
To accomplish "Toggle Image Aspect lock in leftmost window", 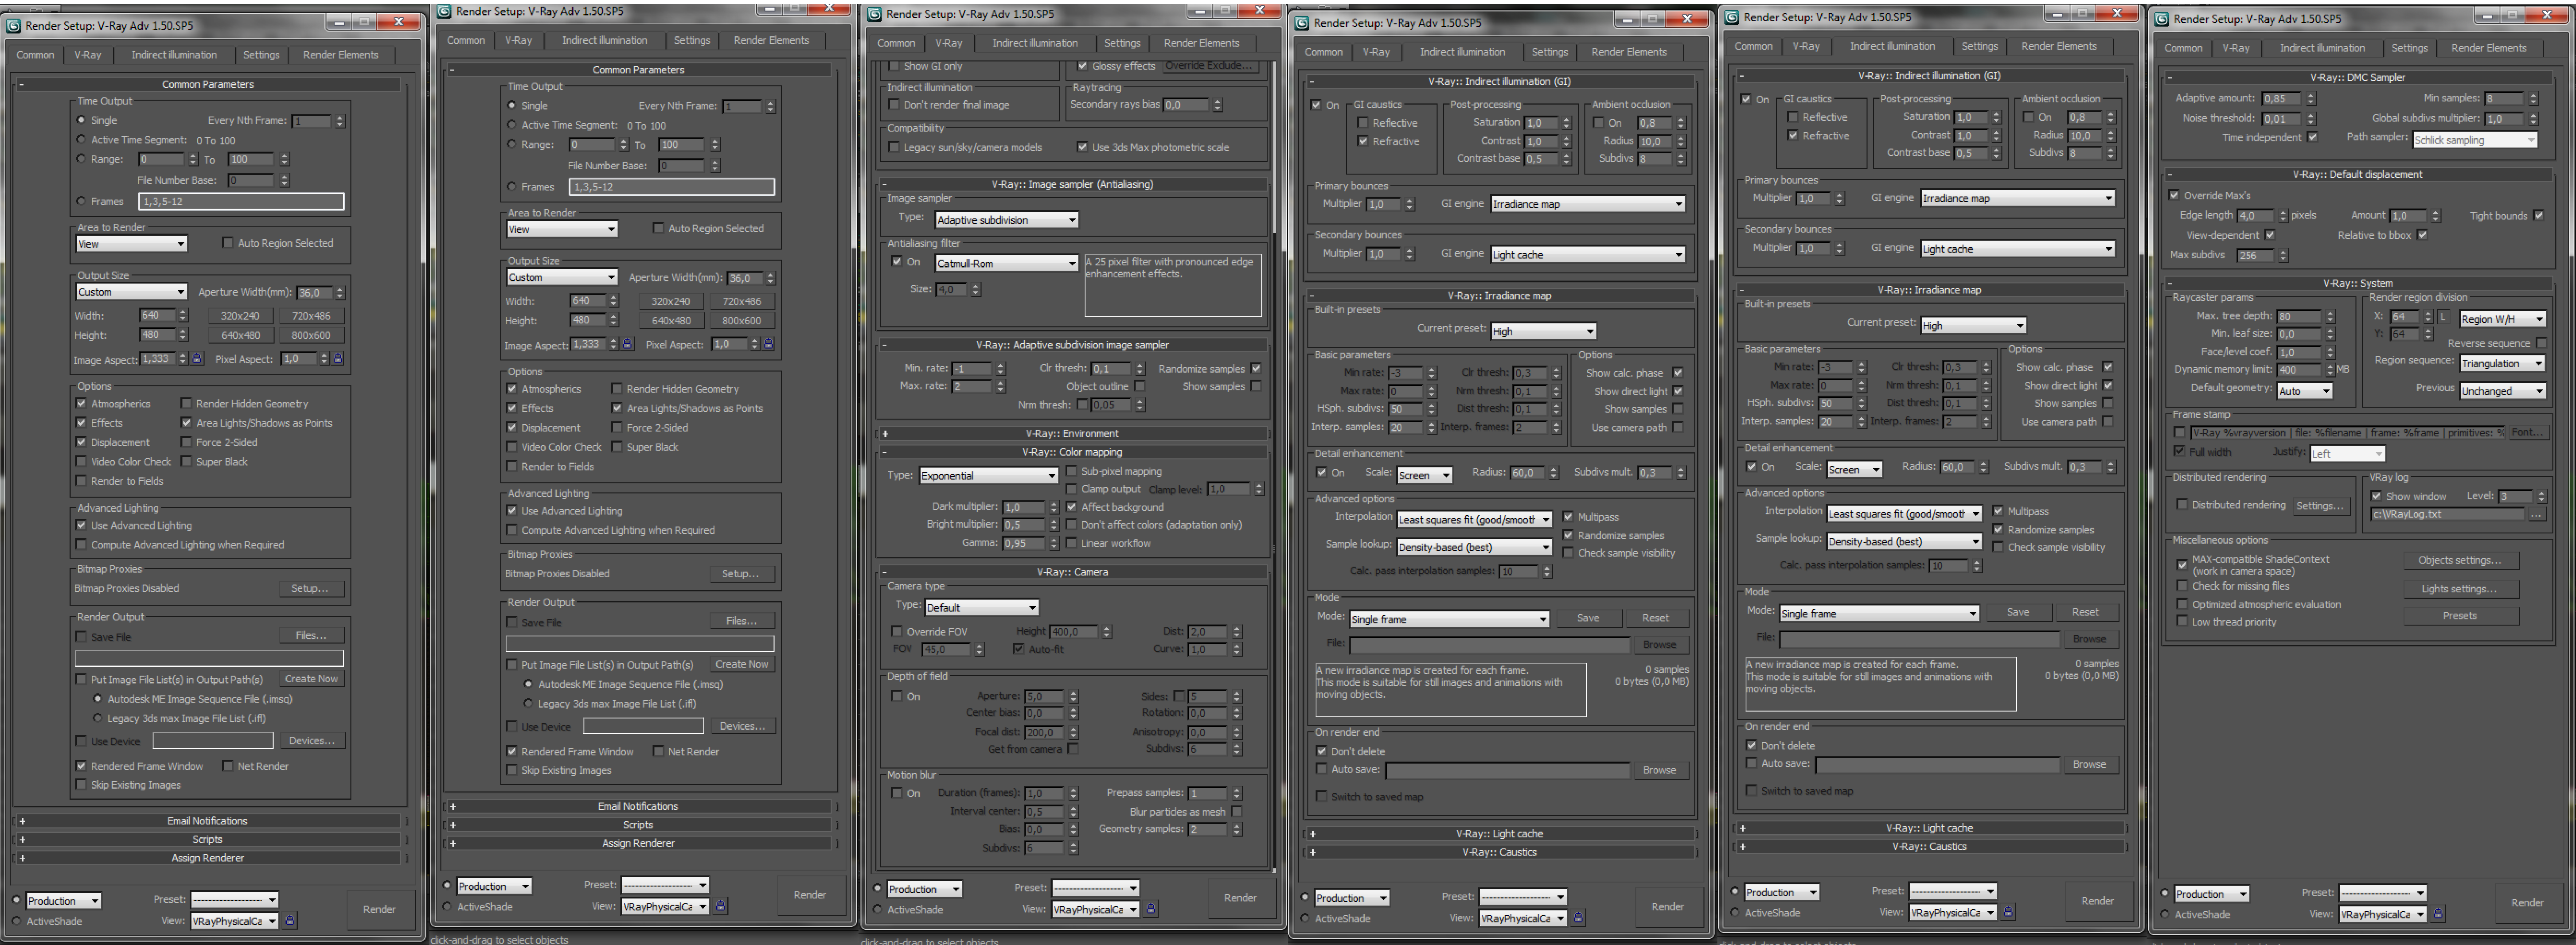I will point(197,358).
